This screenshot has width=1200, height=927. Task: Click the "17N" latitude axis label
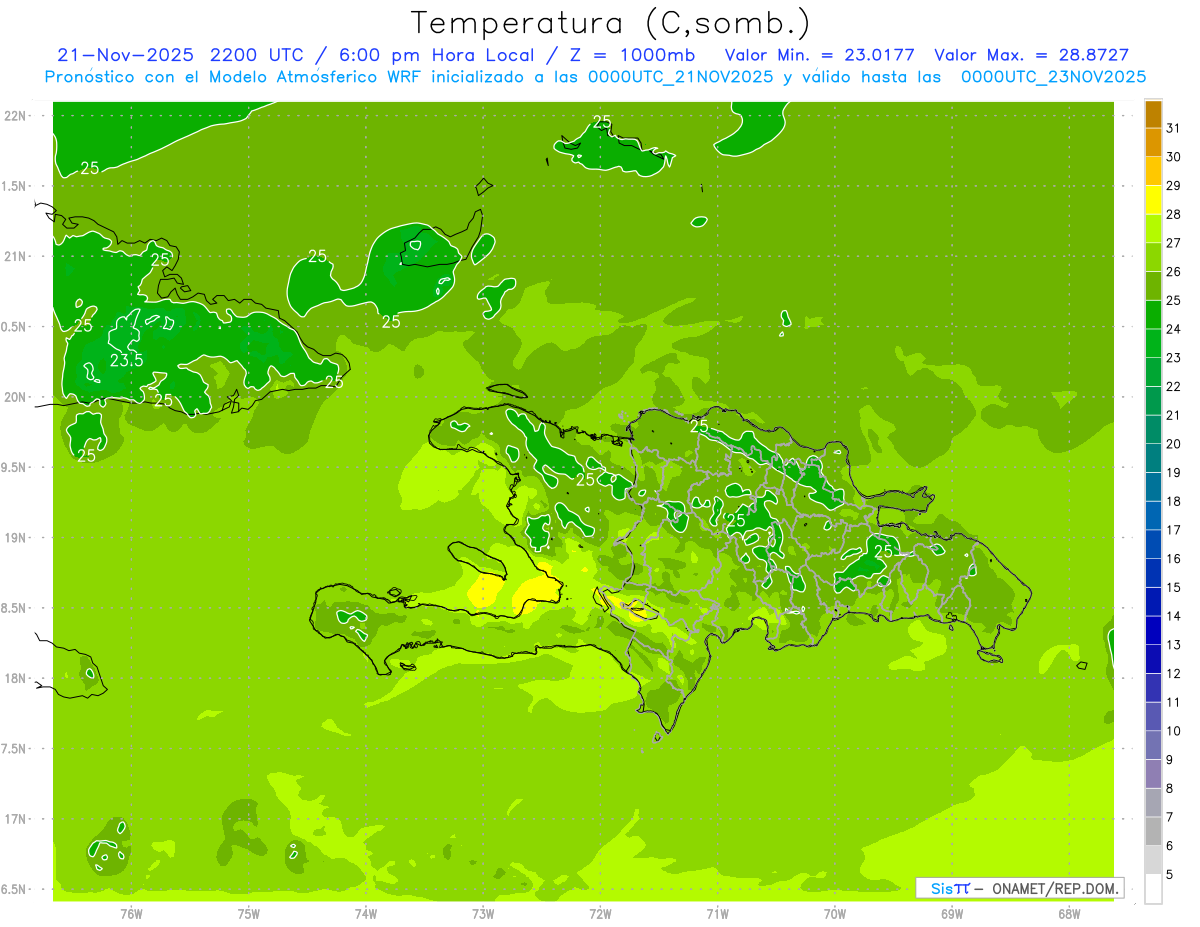point(13,819)
